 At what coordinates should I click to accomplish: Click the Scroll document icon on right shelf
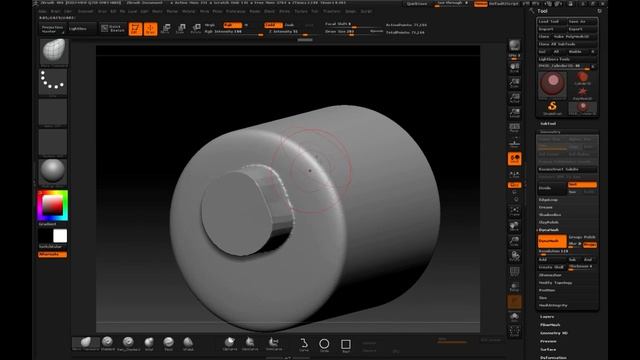pyautogui.click(x=515, y=68)
